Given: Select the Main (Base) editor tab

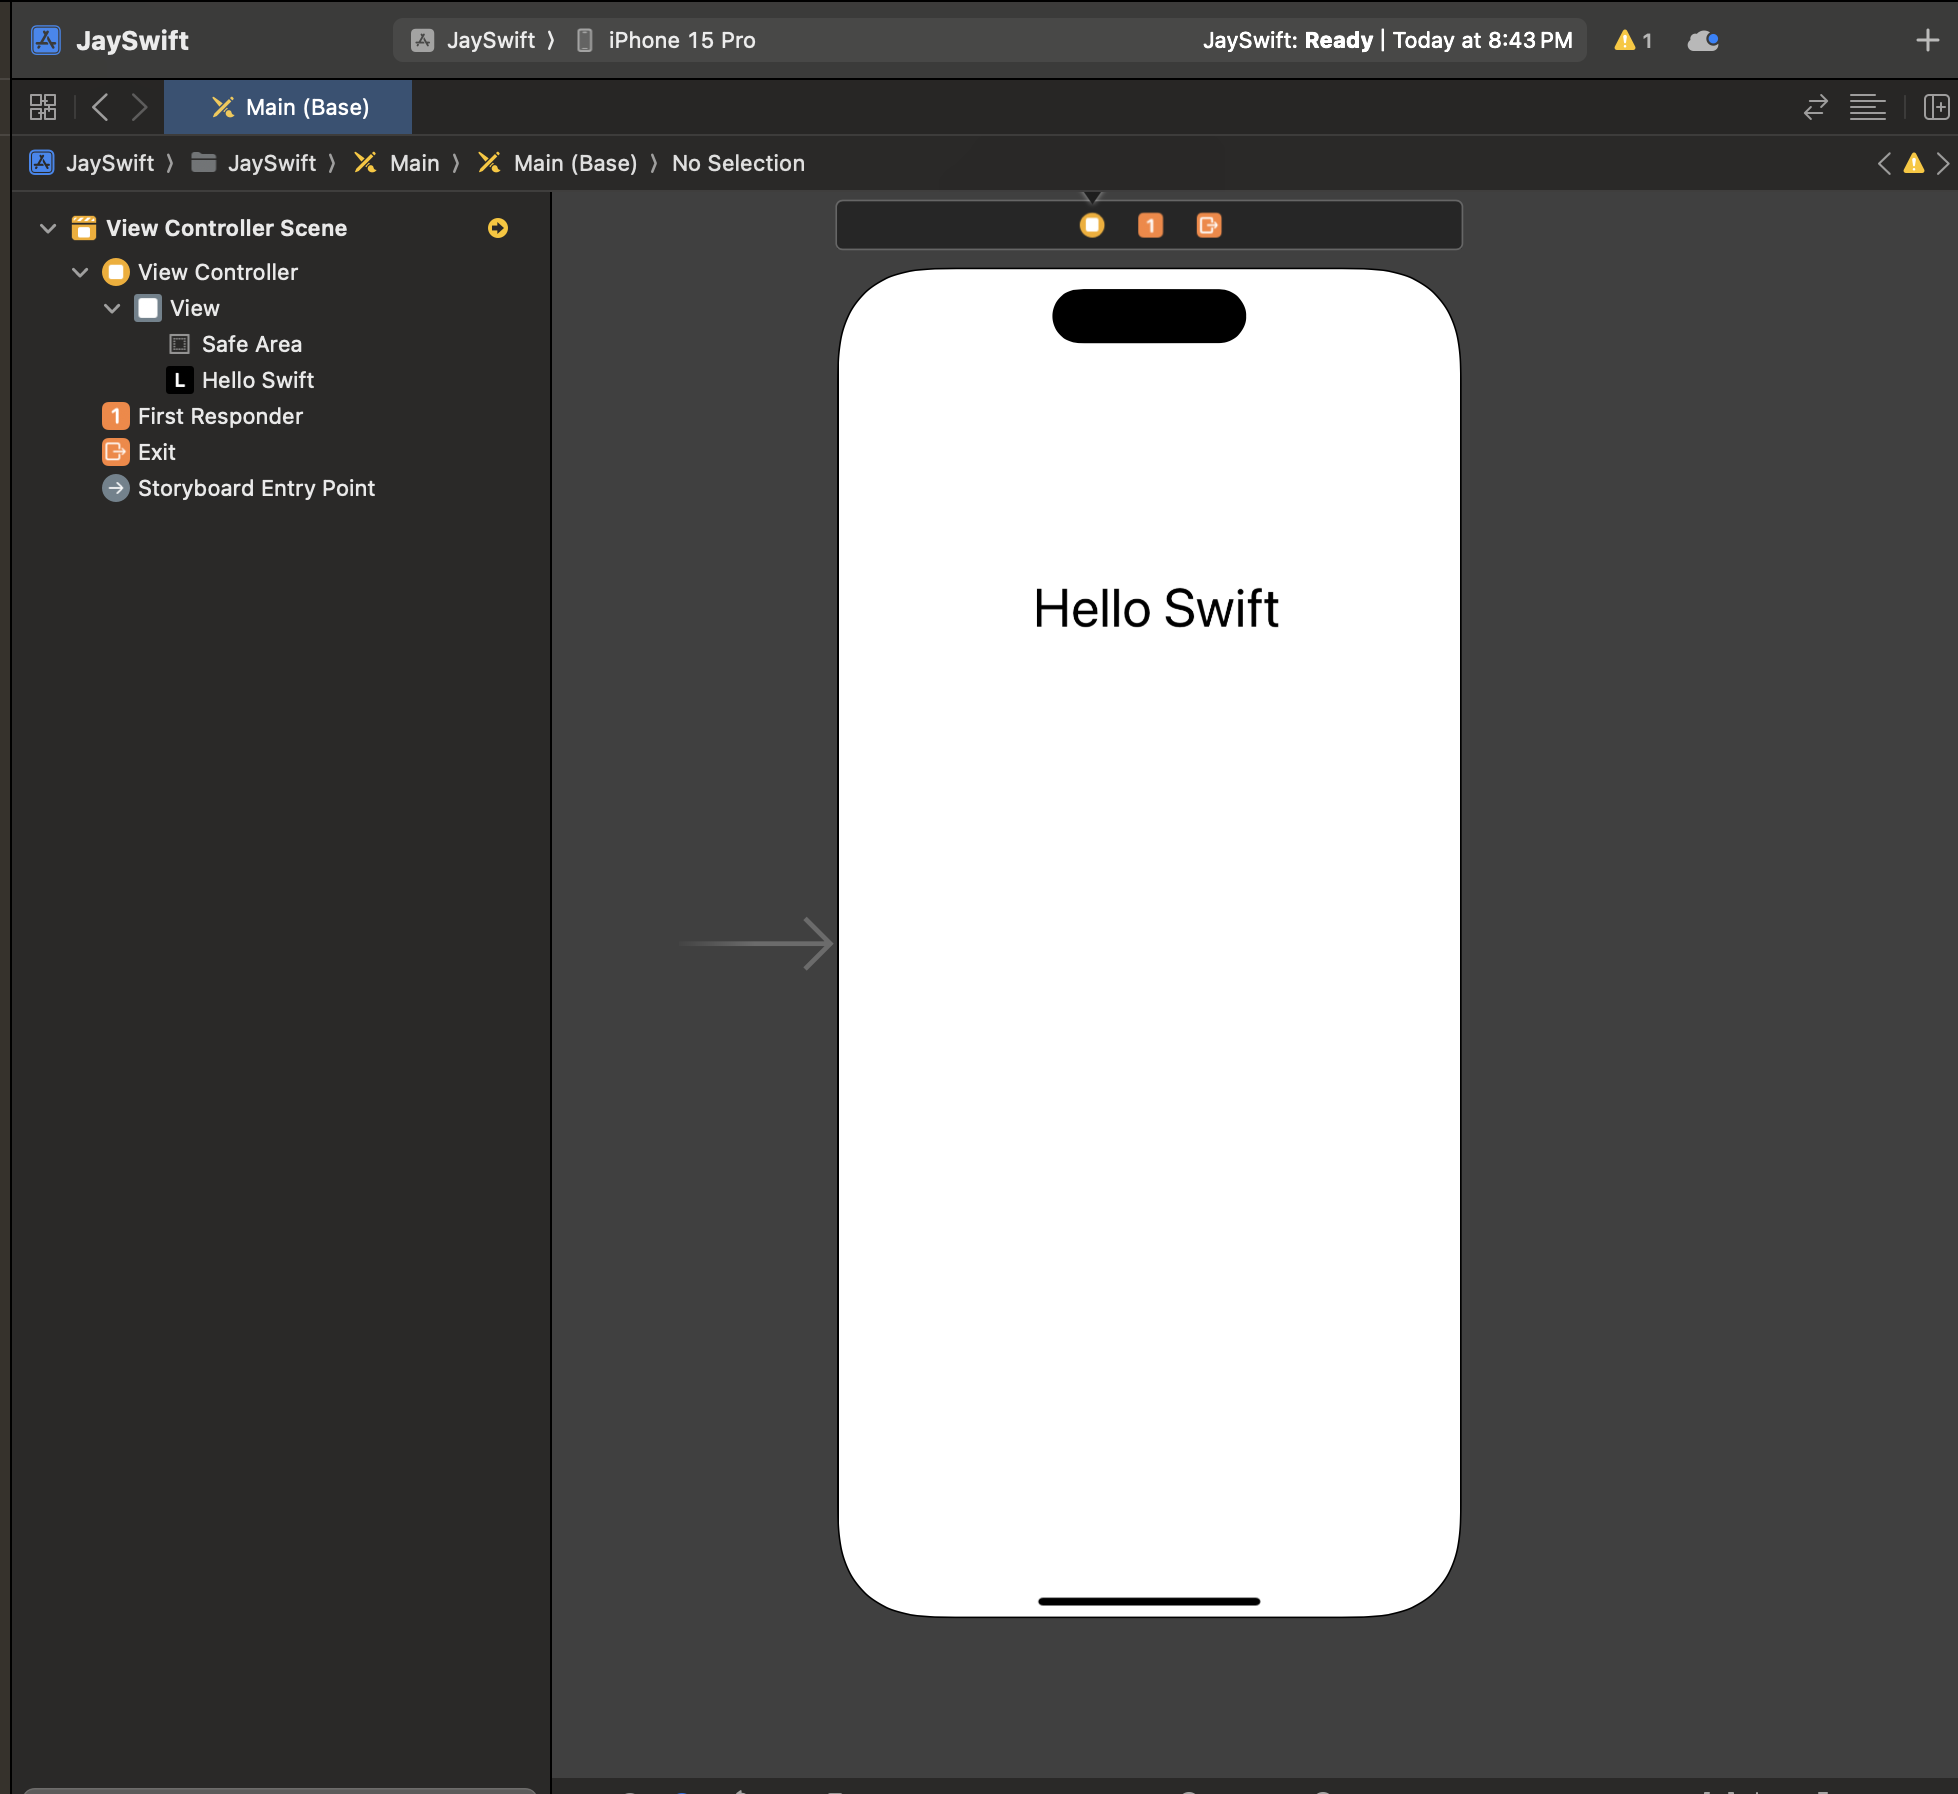Looking at the screenshot, I should [x=288, y=107].
